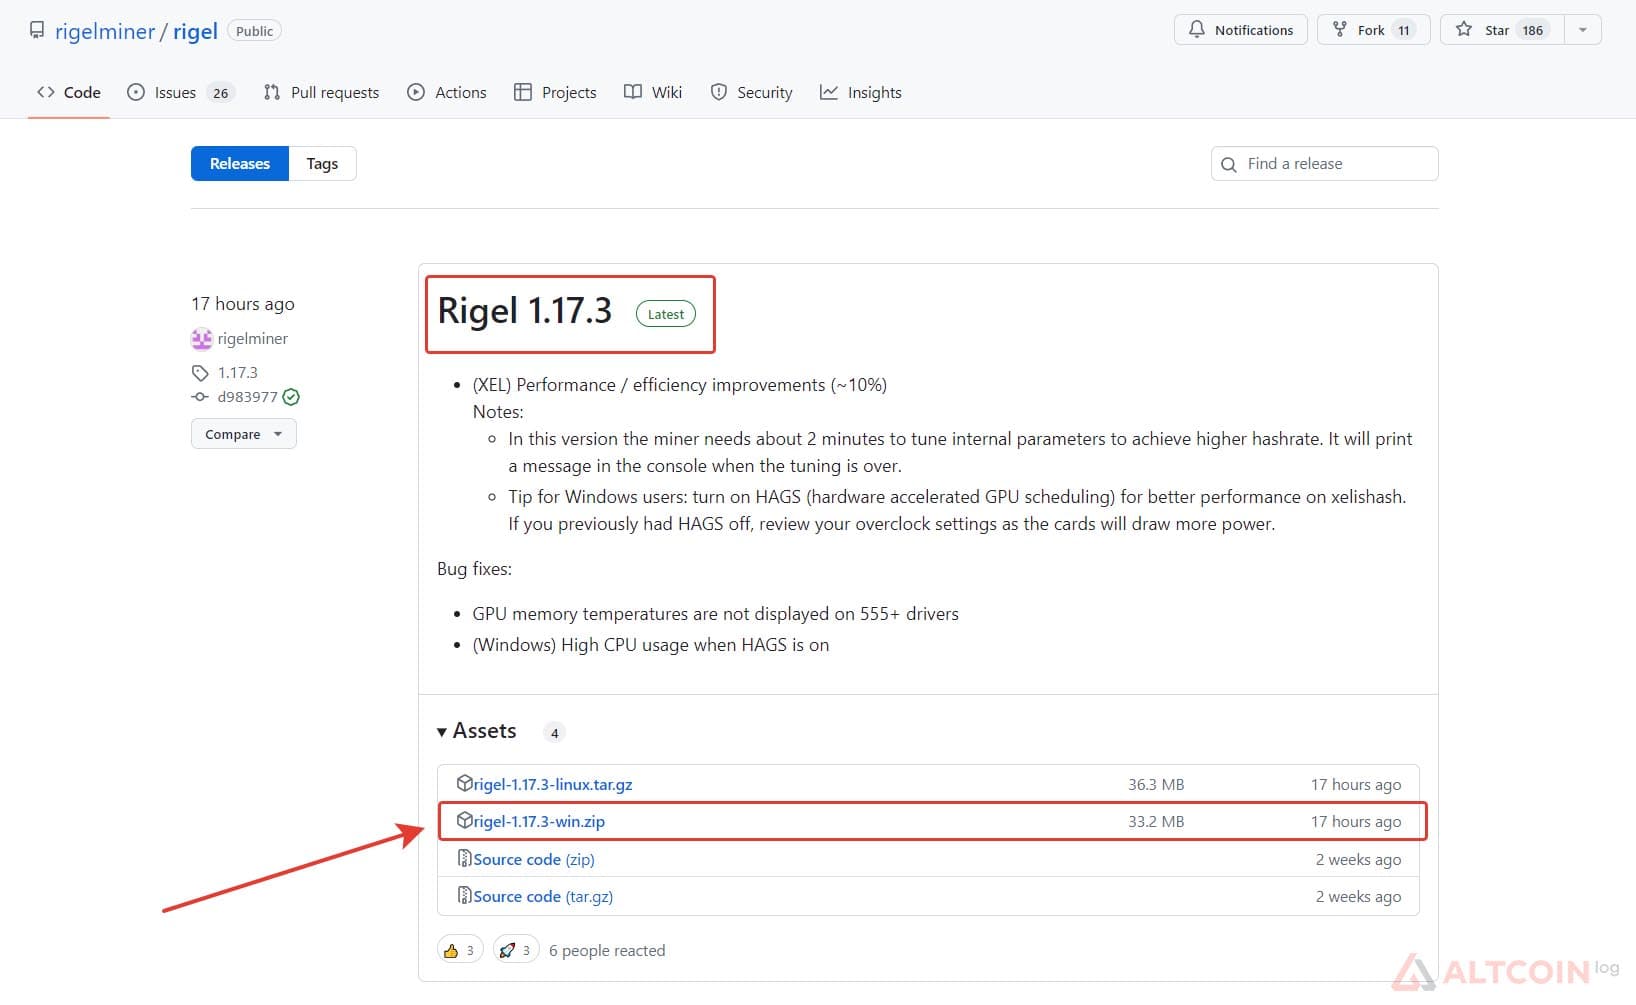The width and height of the screenshot is (1636, 1005).
Task: Click the Notifications bell button
Action: click(1240, 30)
